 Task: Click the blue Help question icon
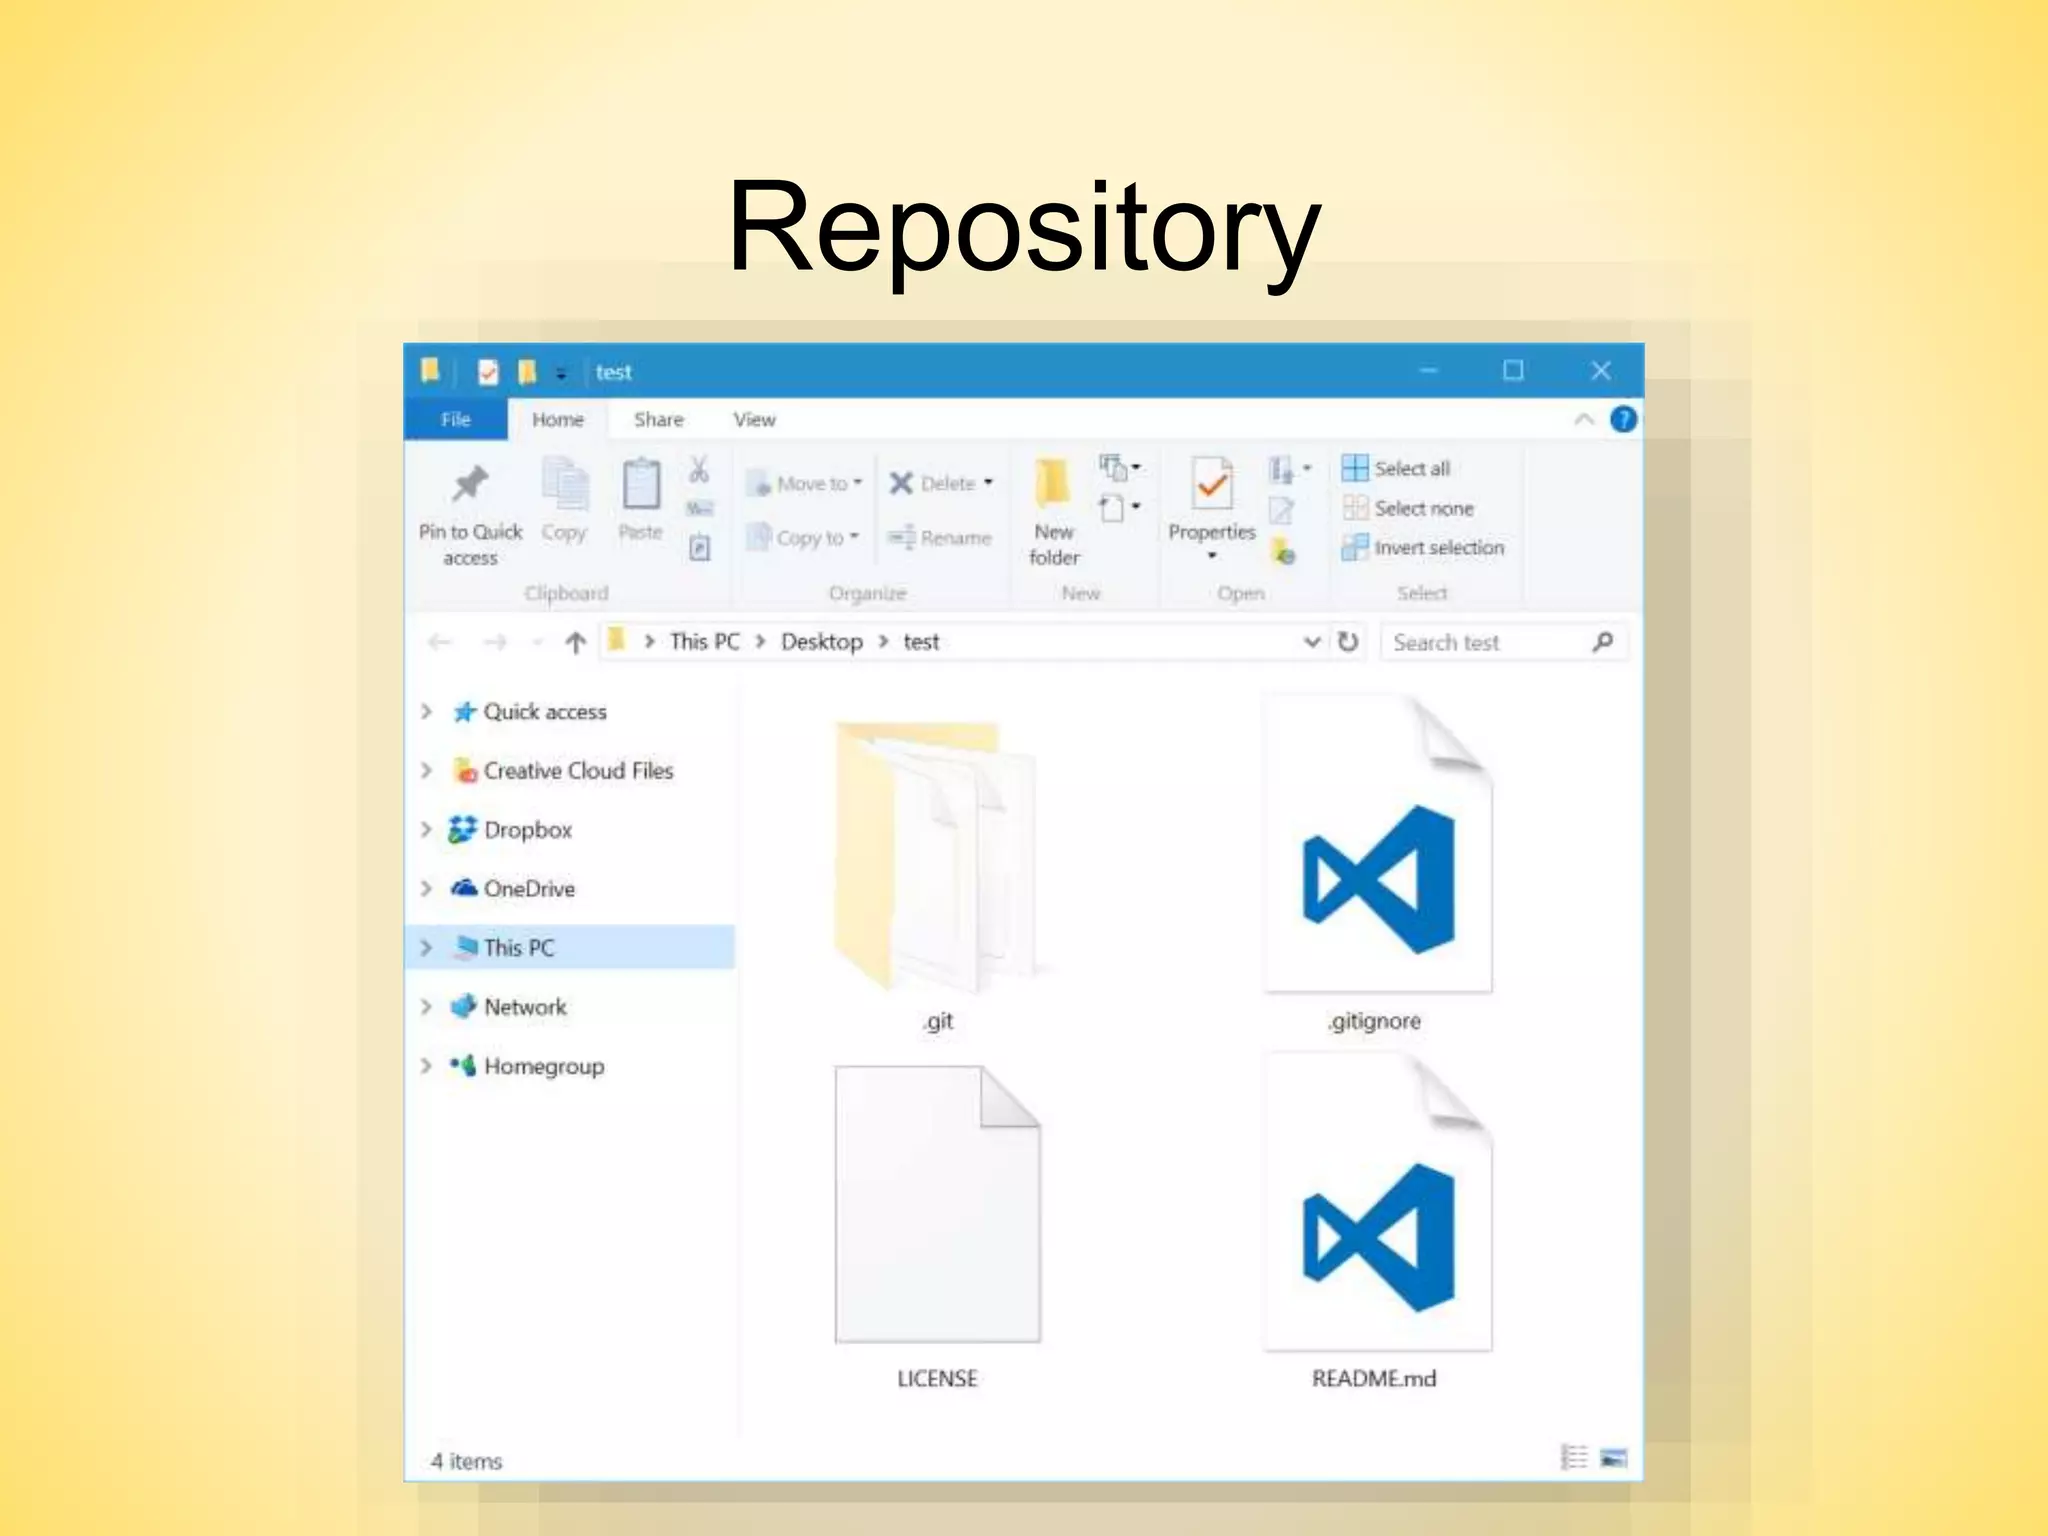[1623, 420]
